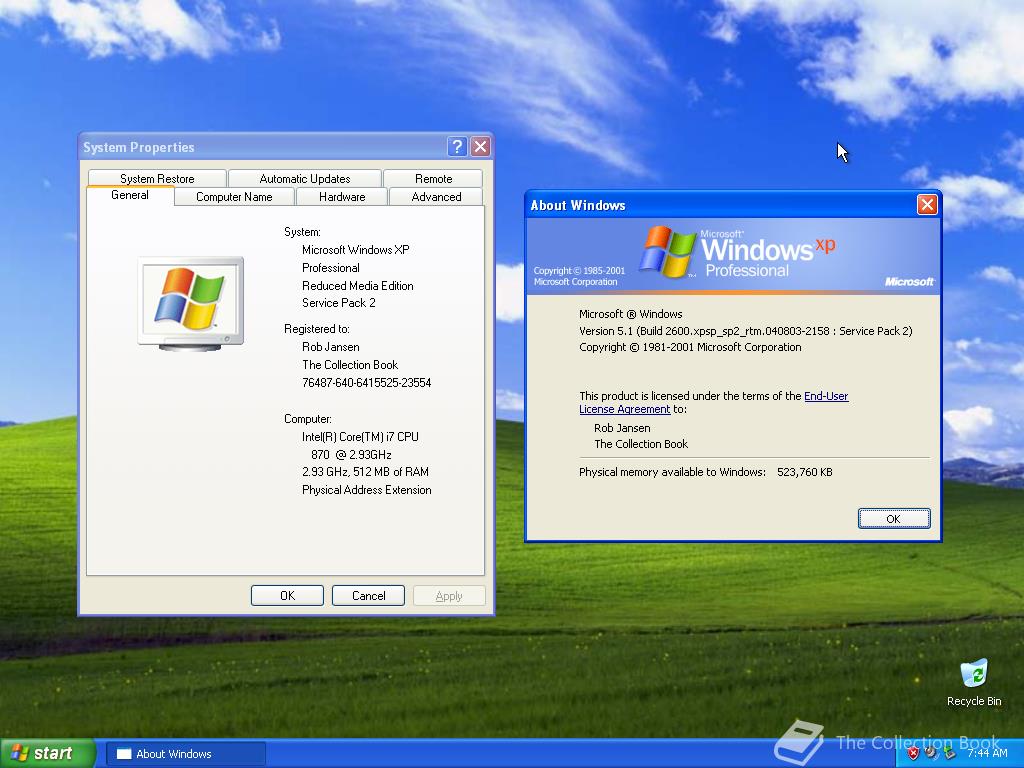The width and height of the screenshot is (1024, 768).
Task: Click 'Copyright © 1981-2001 Microsoft Corporation' line
Action: (690, 347)
